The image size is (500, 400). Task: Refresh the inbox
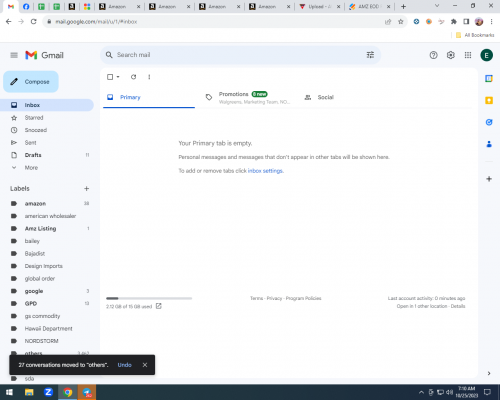click(133, 77)
